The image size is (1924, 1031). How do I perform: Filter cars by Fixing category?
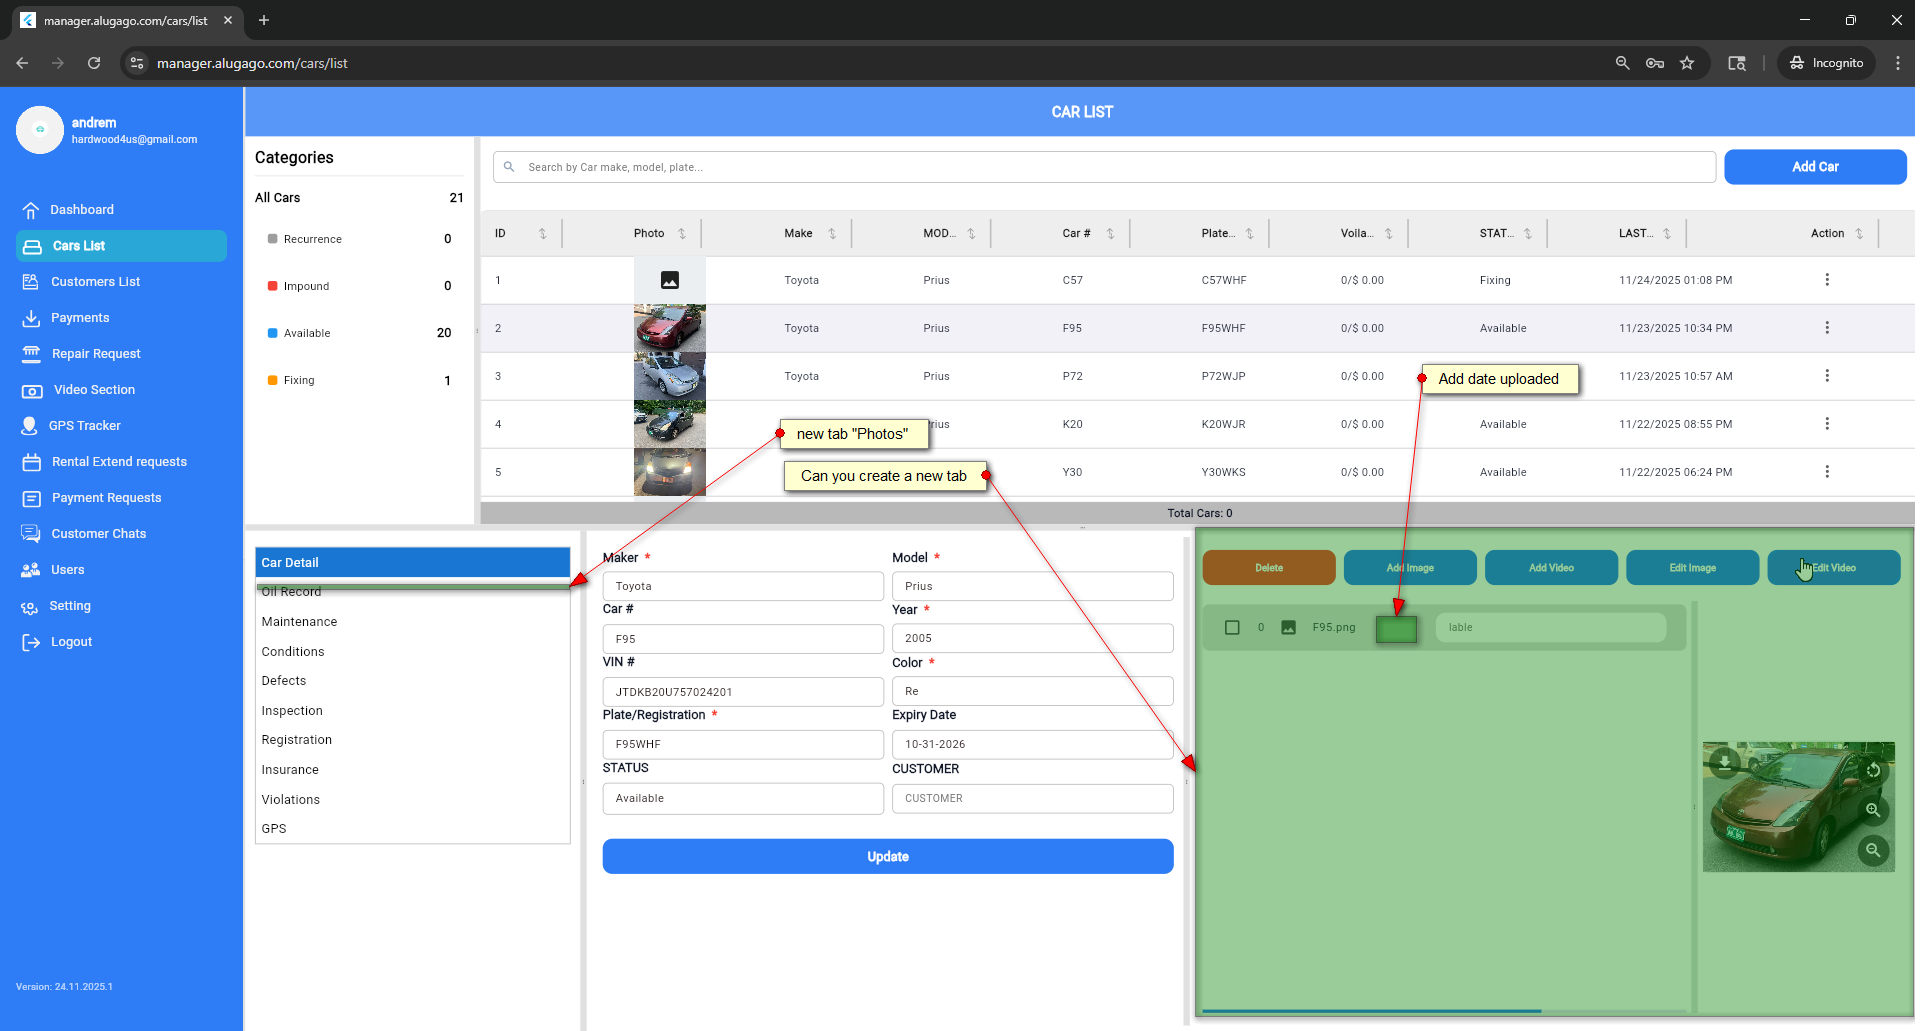[299, 380]
